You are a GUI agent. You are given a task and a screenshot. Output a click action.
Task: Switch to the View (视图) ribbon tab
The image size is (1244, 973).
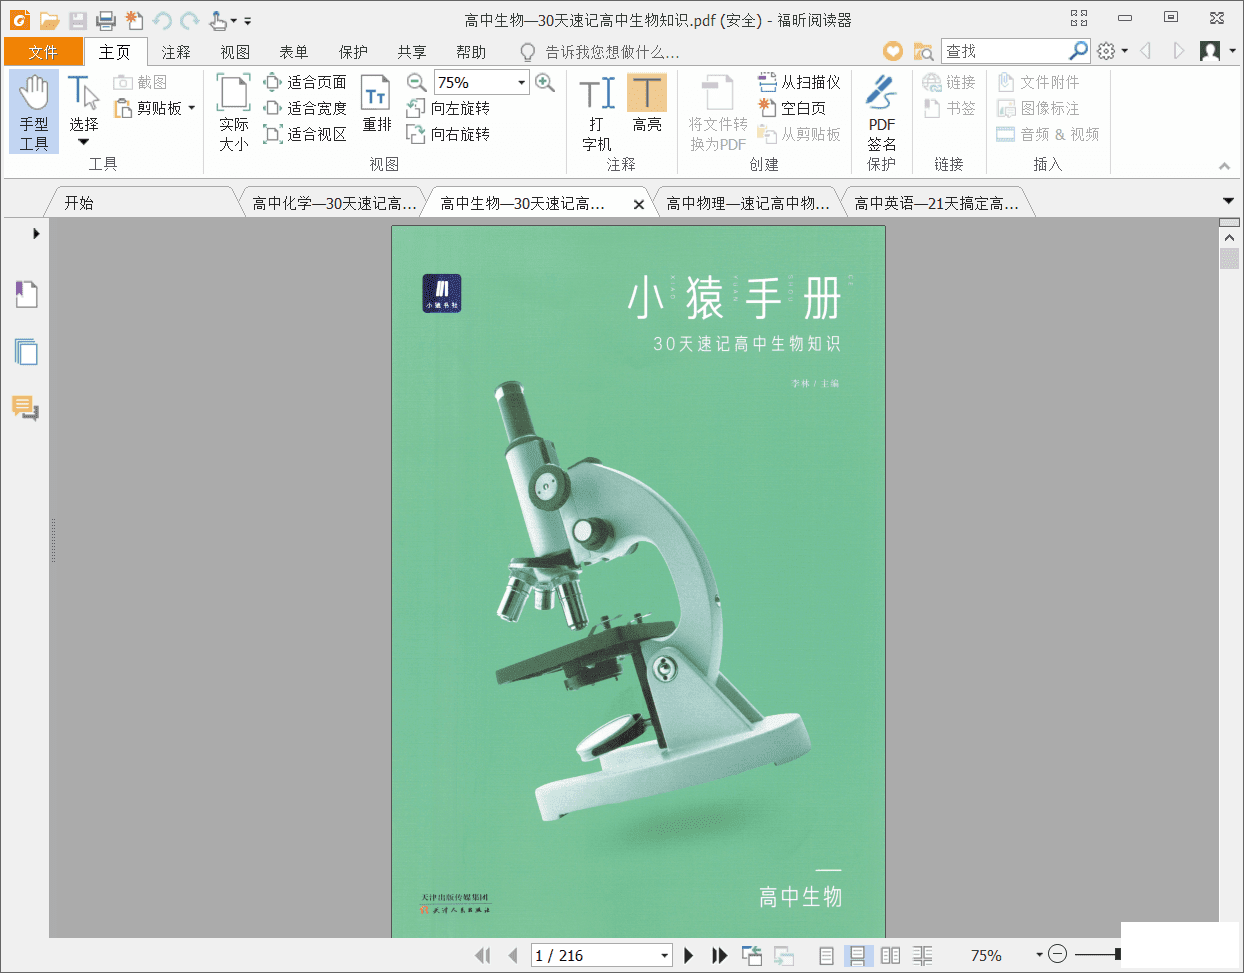tap(235, 52)
